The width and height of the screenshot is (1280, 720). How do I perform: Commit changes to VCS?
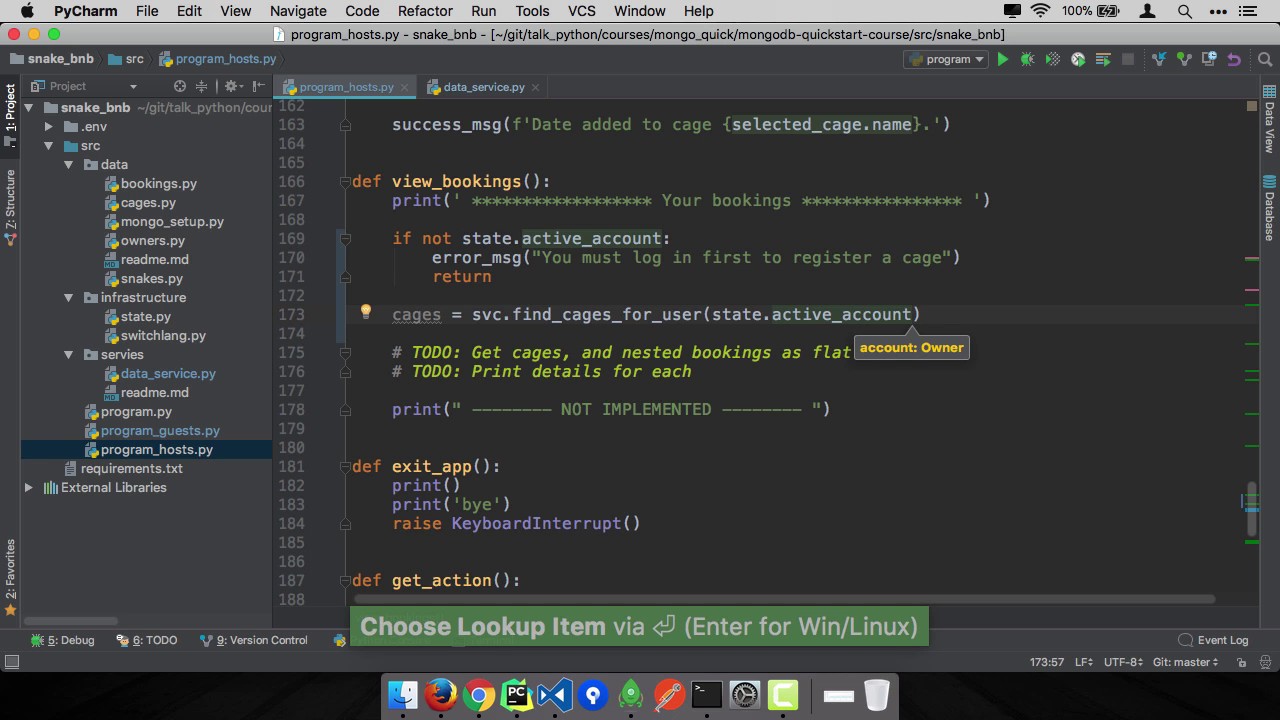pos(1184,60)
